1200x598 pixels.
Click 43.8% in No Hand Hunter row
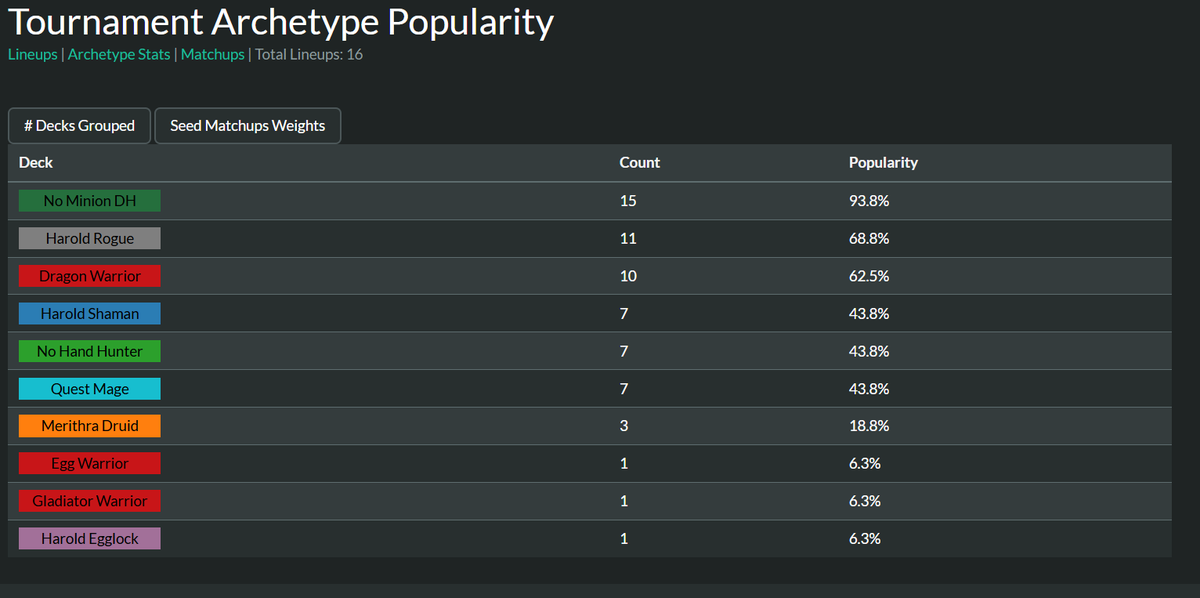[x=869, y=351]
